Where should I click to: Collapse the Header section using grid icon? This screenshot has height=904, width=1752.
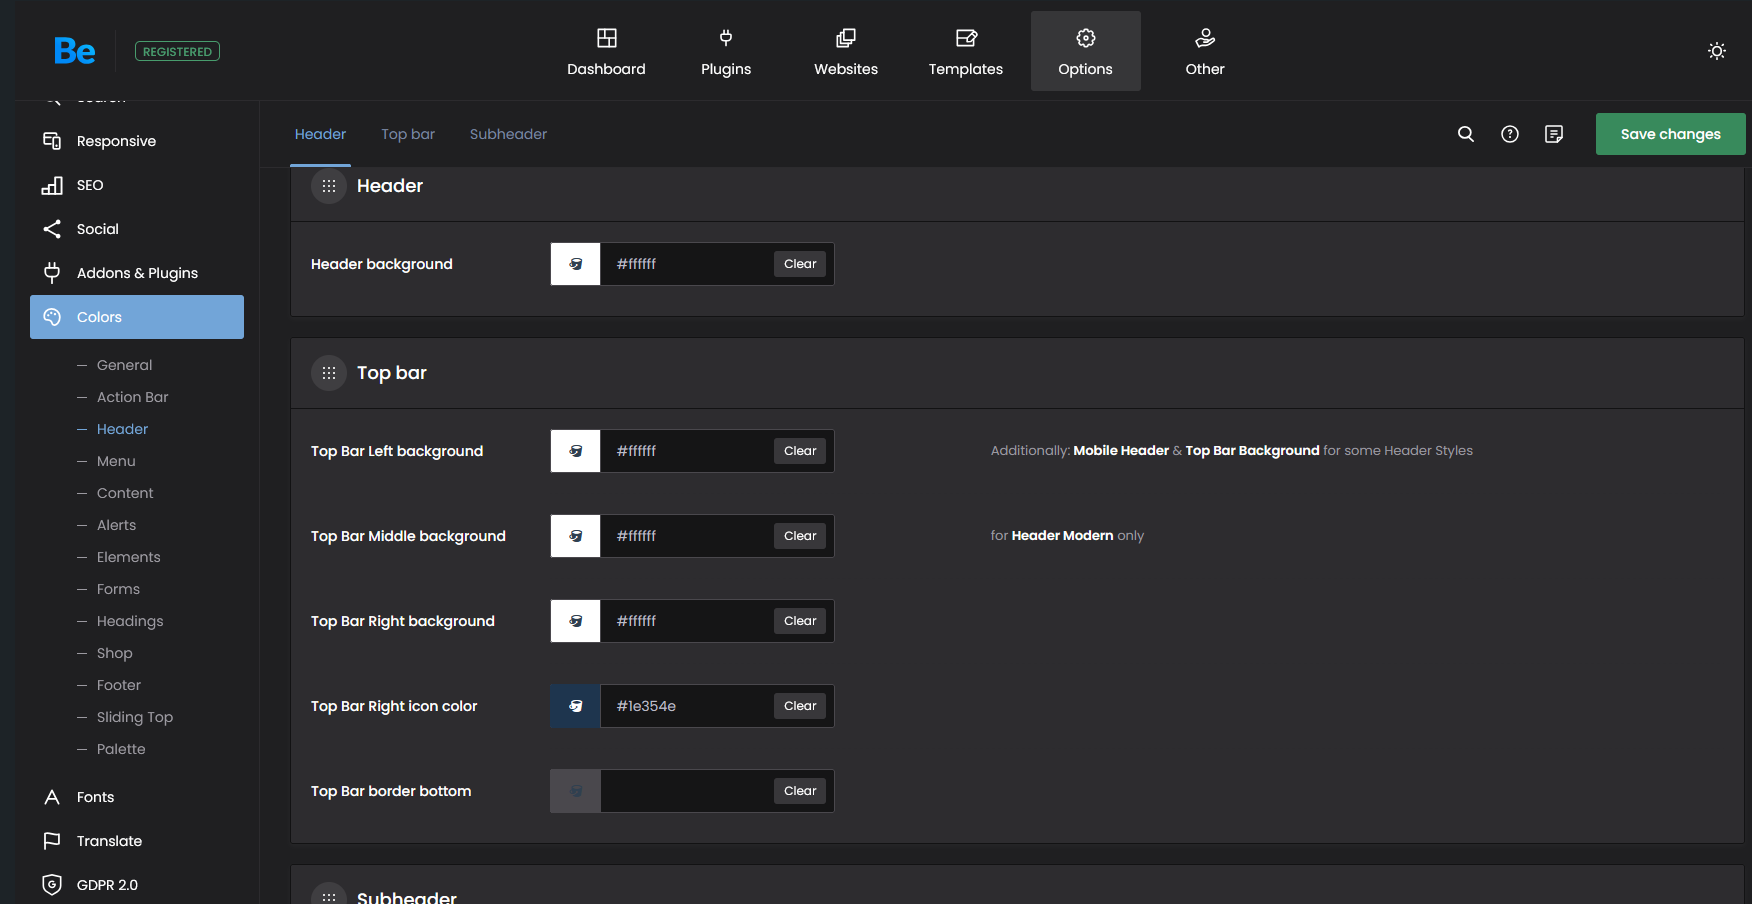click(x=329, y=186)
